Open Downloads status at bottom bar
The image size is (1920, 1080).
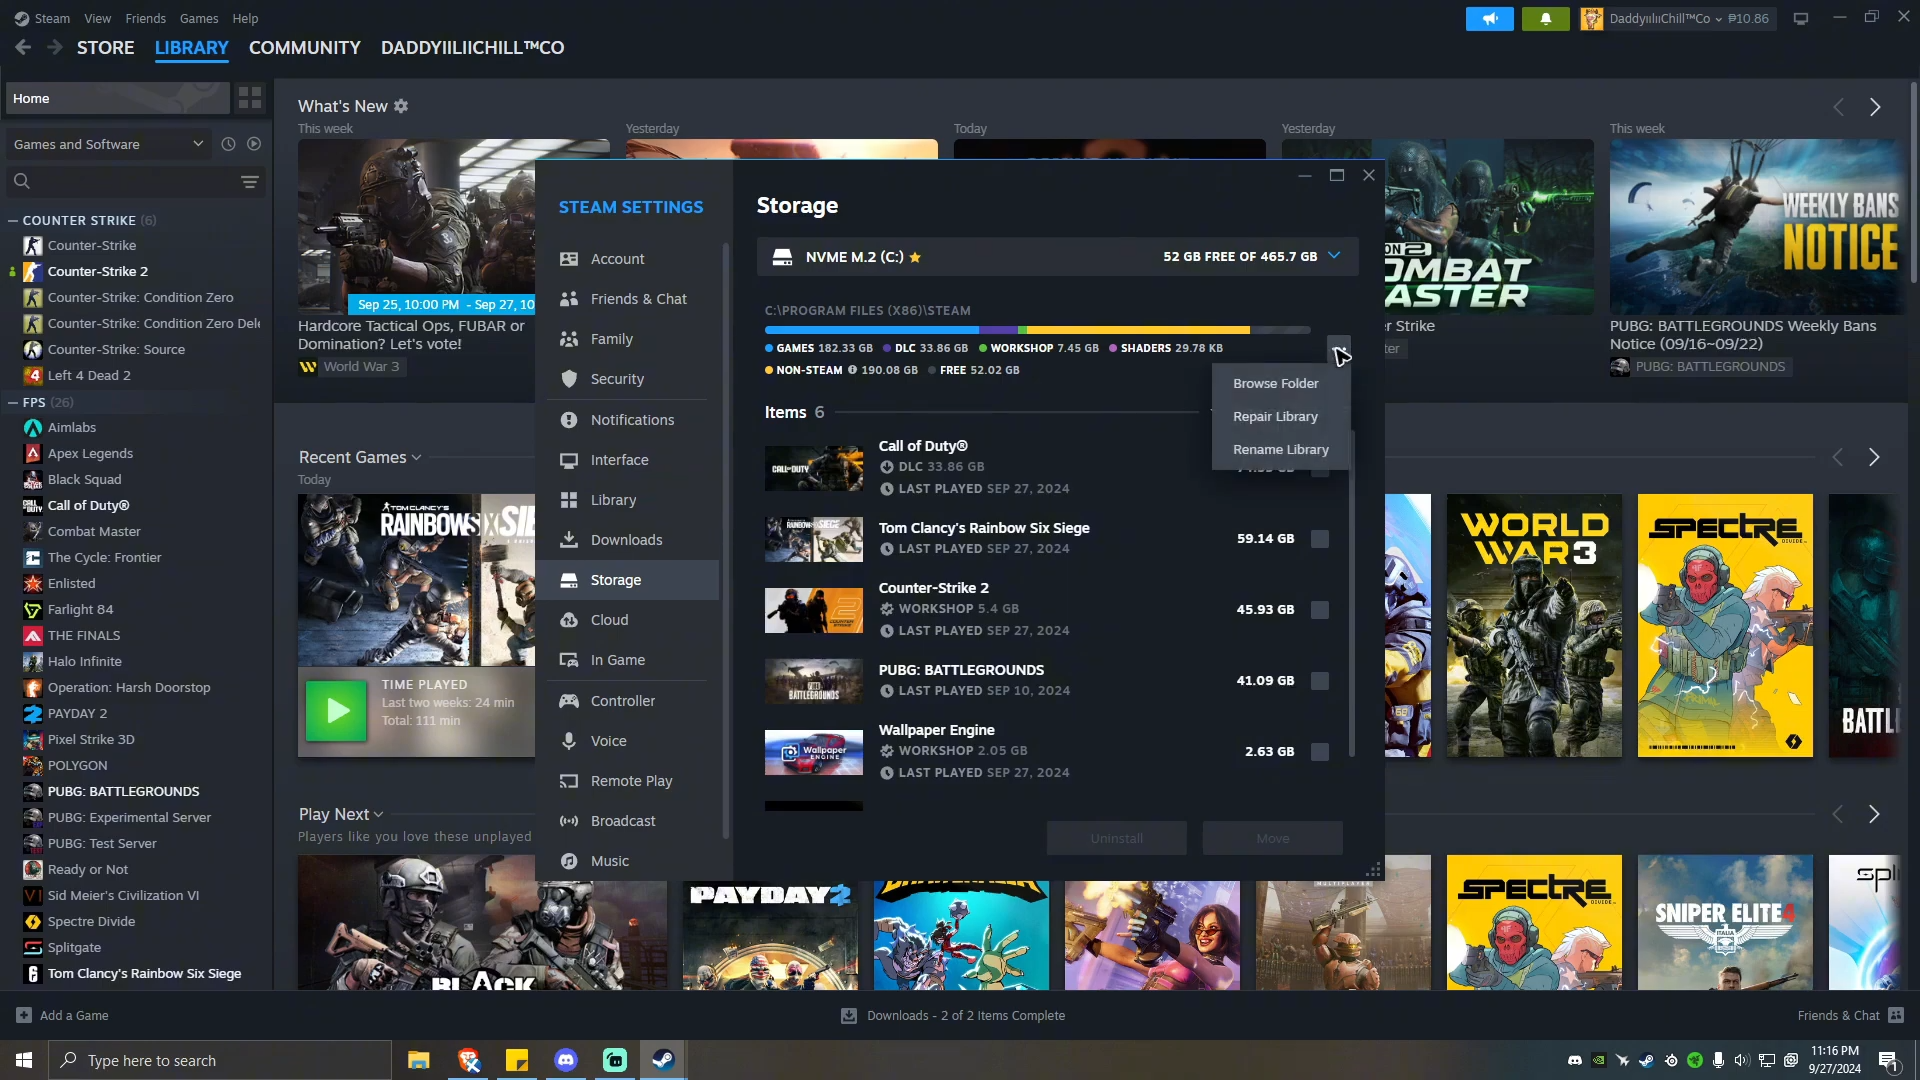click(953, 1015)
